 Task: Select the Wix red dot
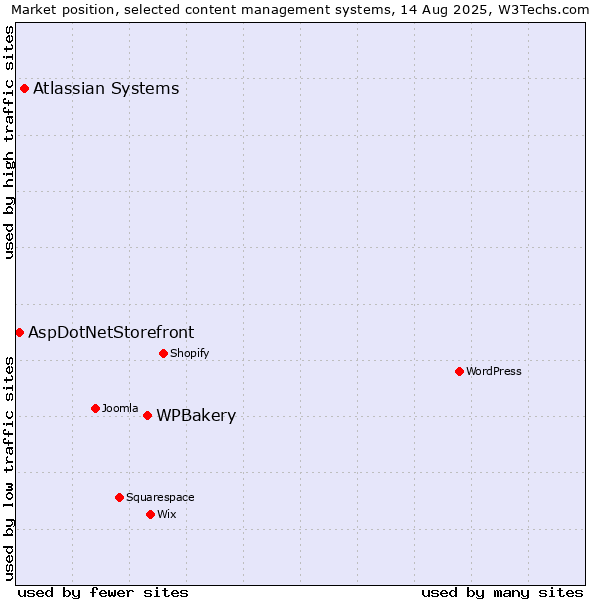150,515
